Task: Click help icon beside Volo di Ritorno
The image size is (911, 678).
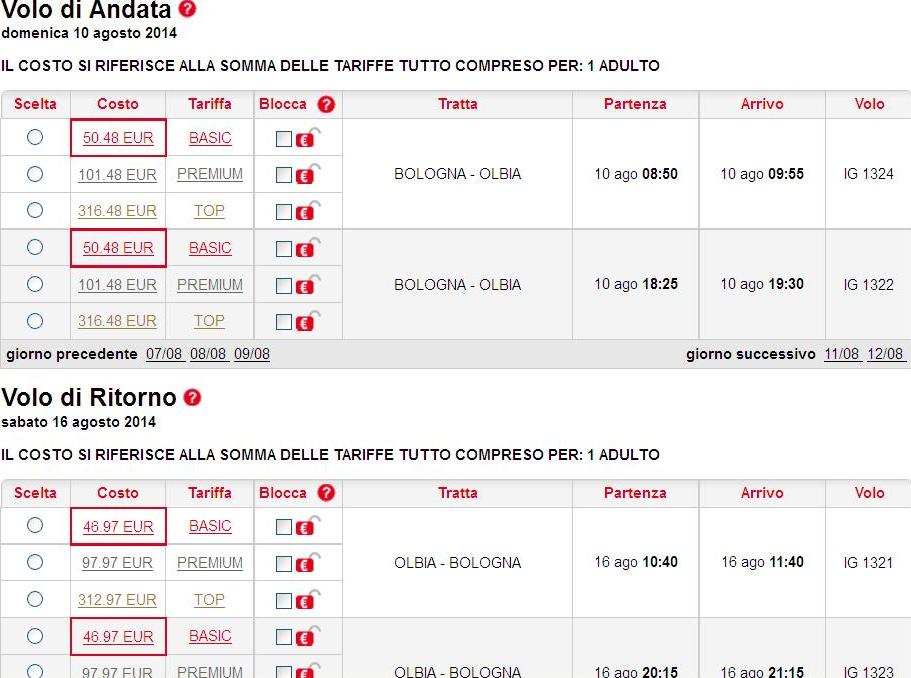Action: pos(192,397)
